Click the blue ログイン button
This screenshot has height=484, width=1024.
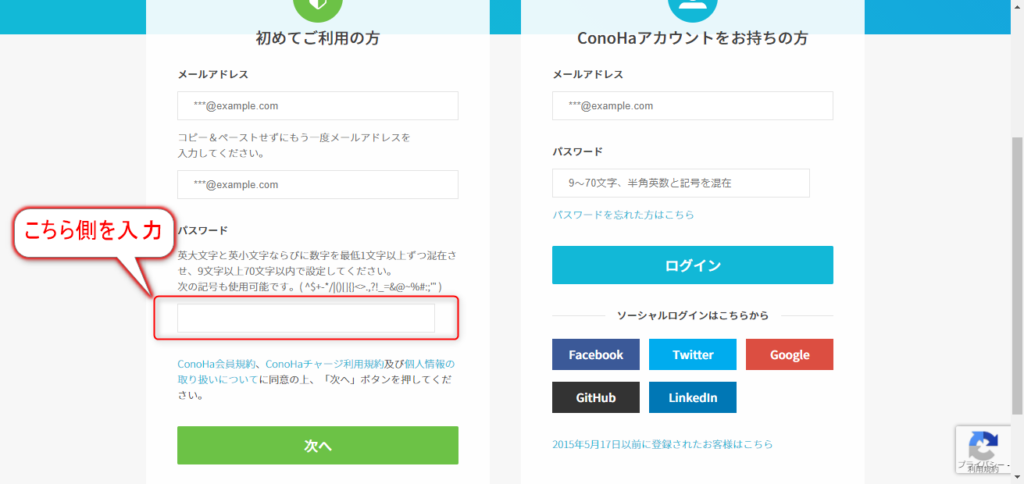692,265
